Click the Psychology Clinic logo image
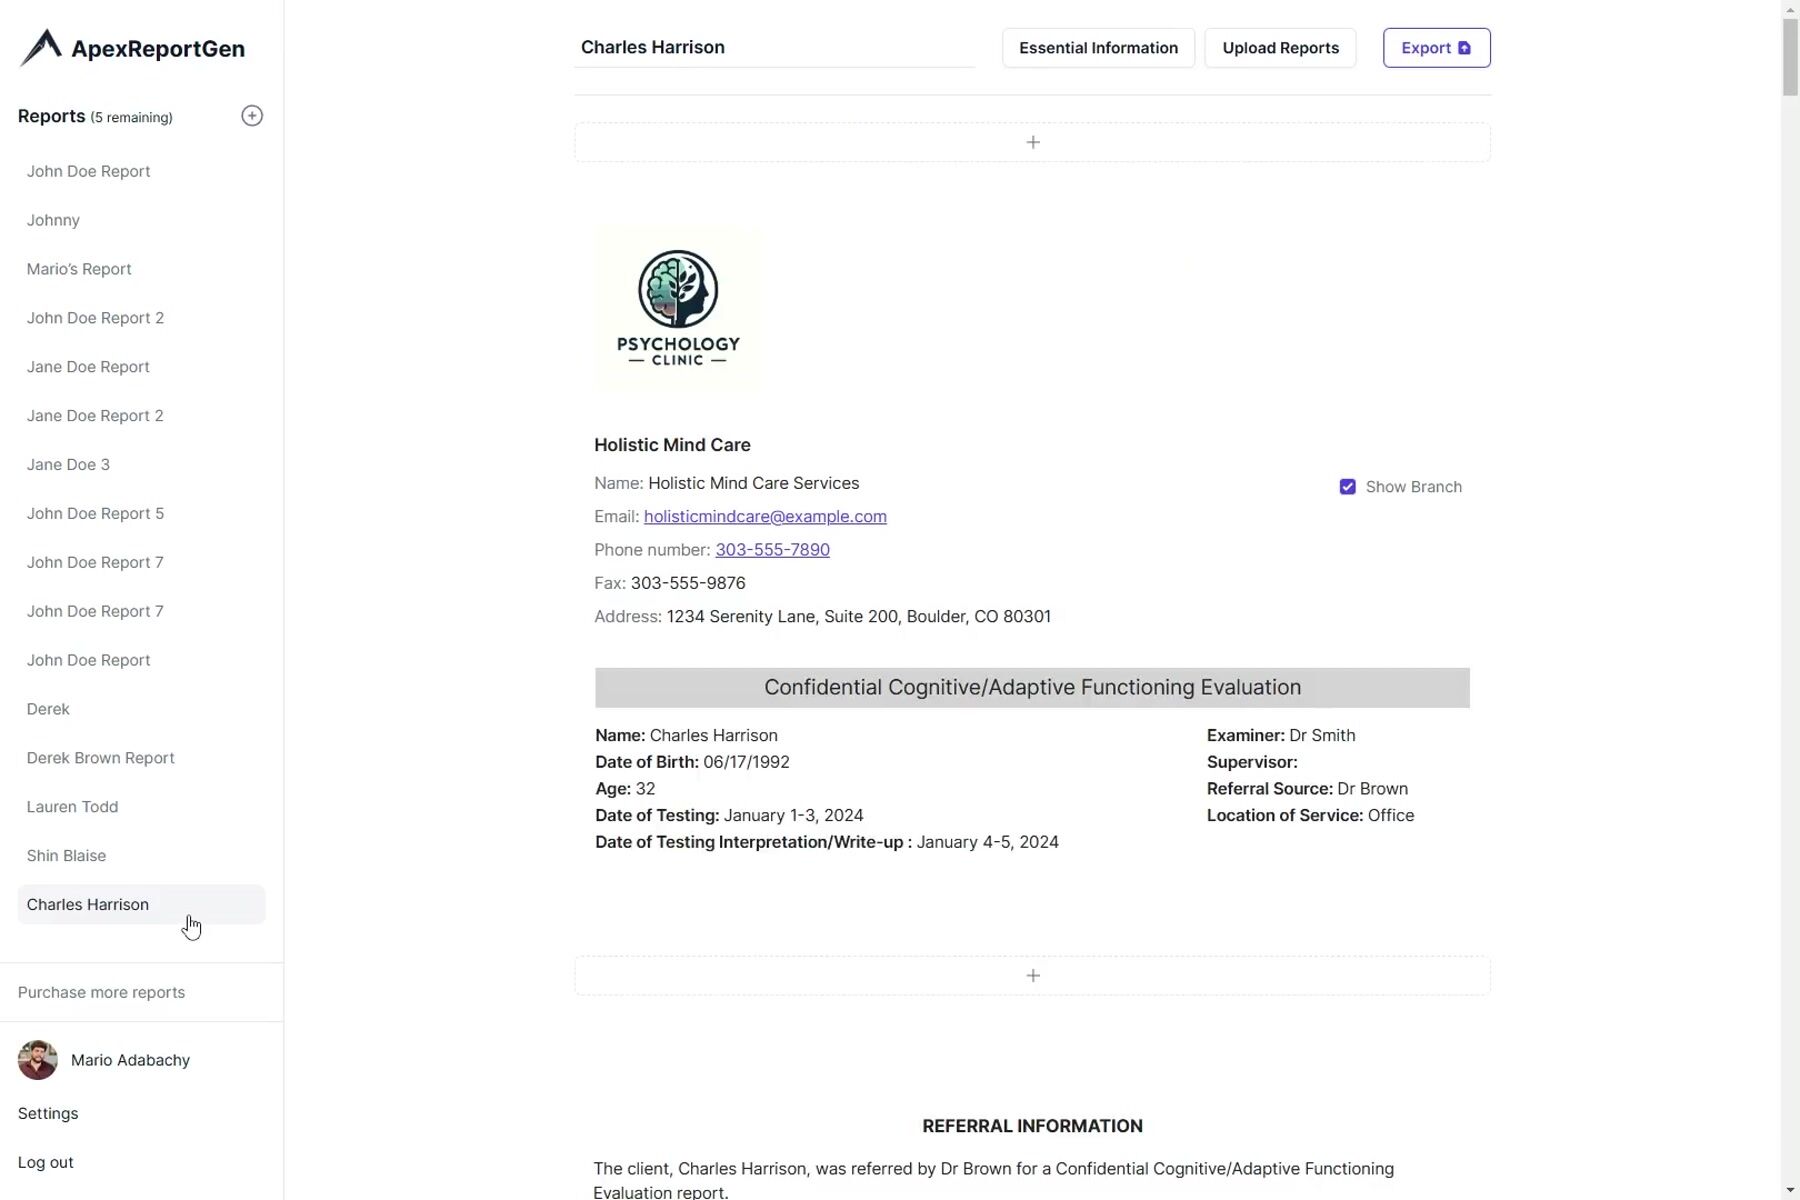 678,307
